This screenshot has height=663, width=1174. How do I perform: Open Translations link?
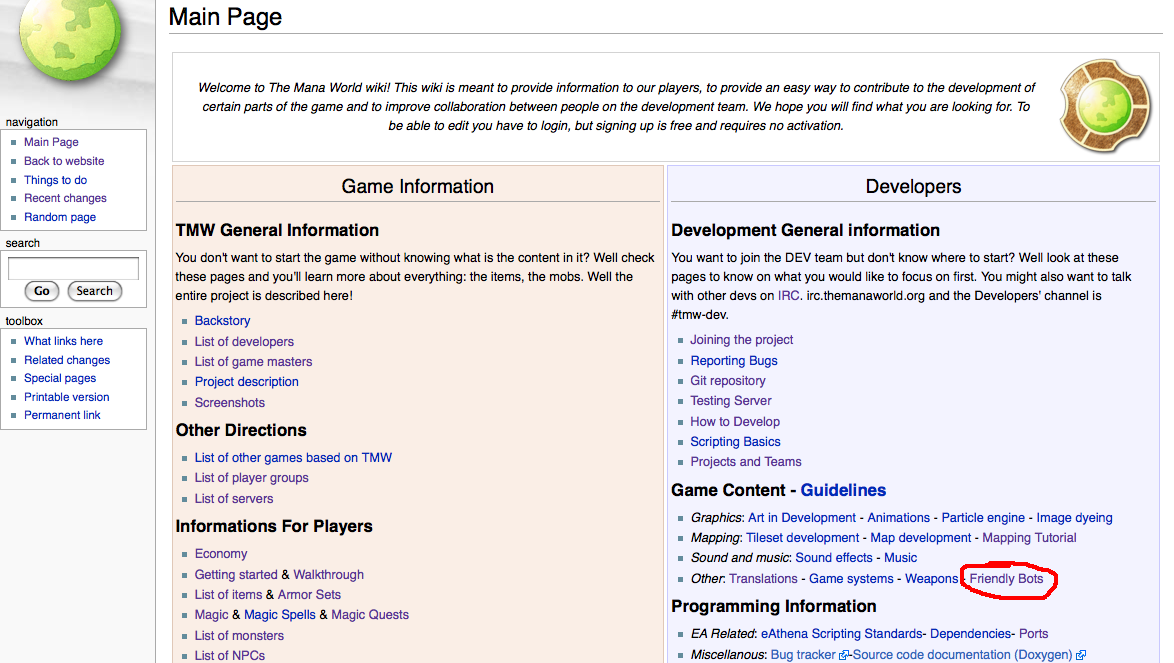[x=764, y=579]
